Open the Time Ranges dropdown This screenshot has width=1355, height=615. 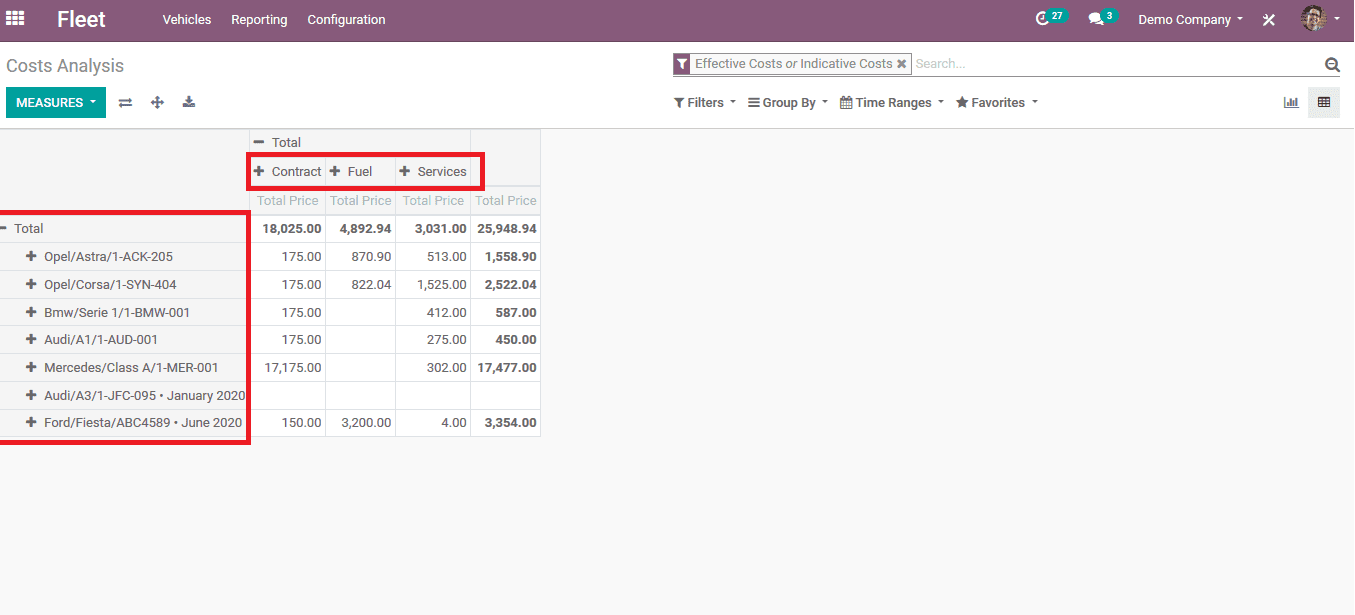892,103
